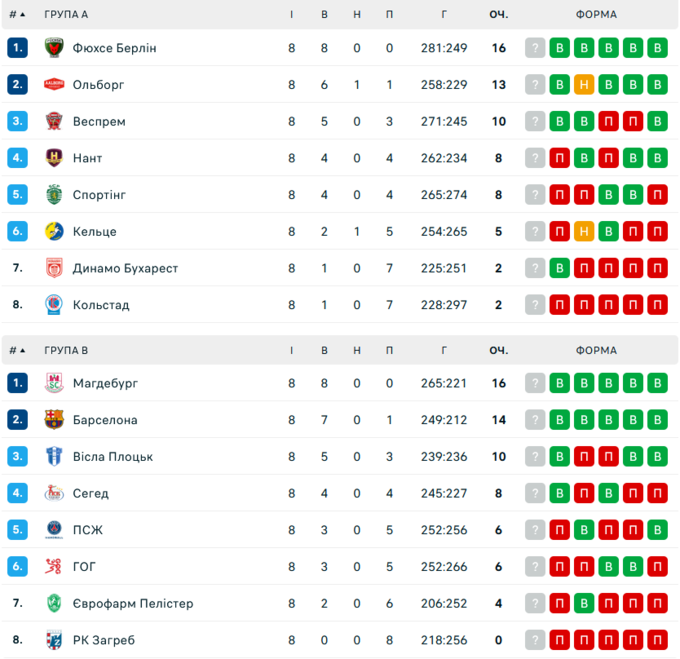Click the Aalborg team crest icon

tap(54, 85)
